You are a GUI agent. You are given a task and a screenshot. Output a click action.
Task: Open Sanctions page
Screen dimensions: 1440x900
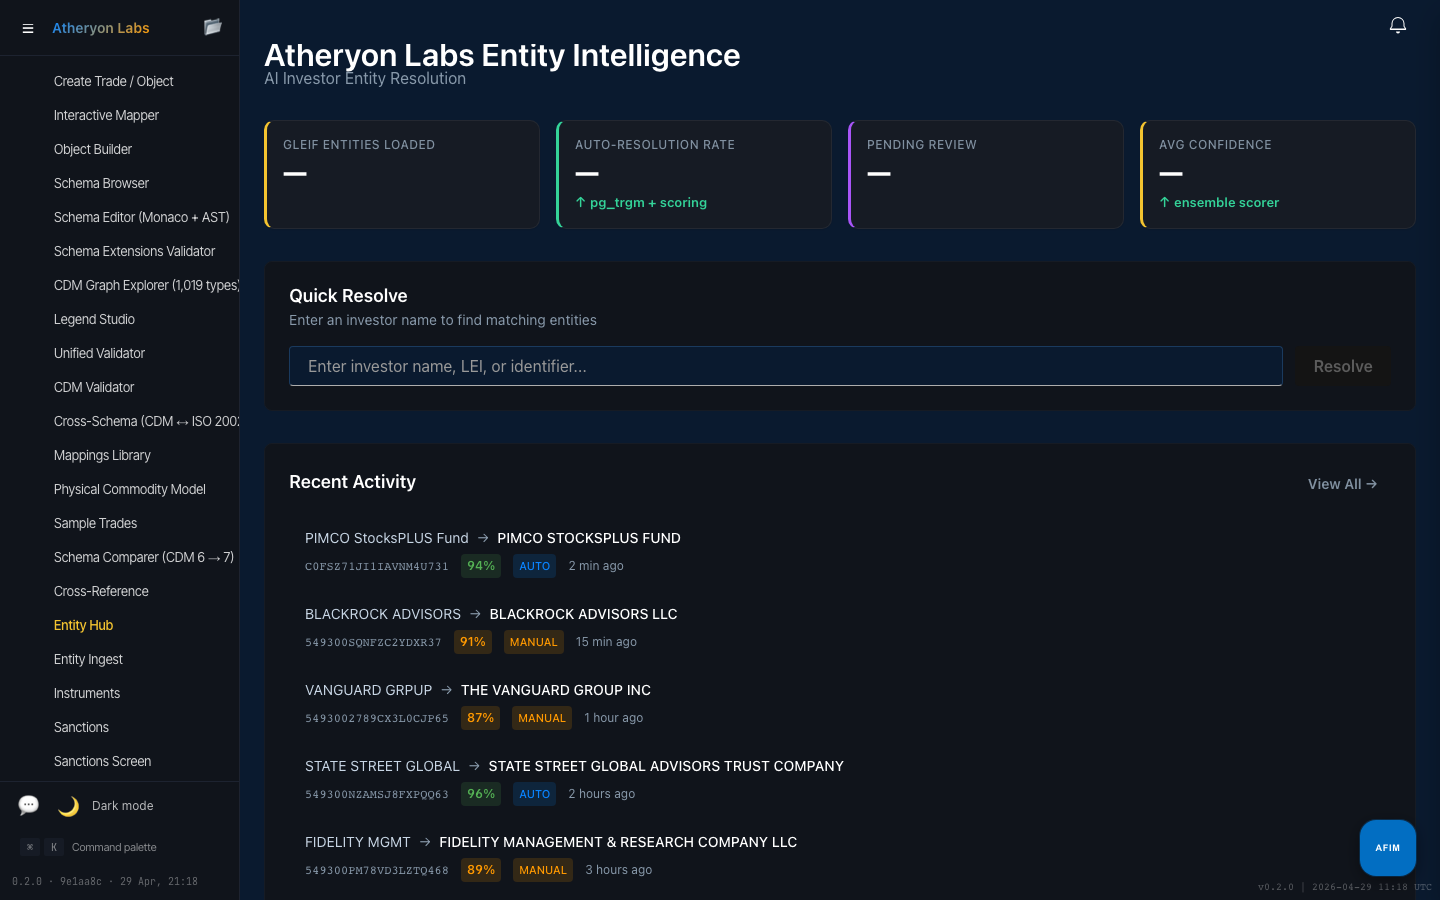[x=81, y=727]
